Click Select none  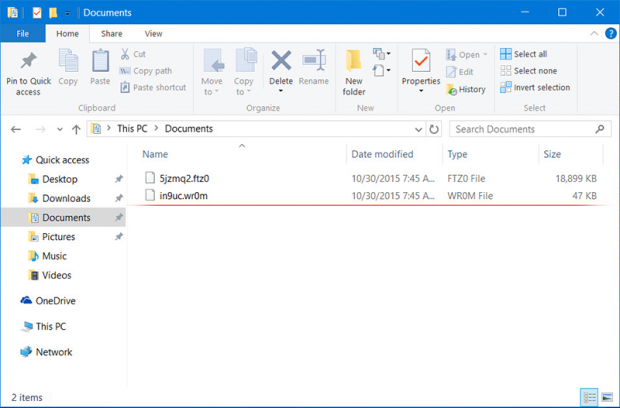coord(529,71)
